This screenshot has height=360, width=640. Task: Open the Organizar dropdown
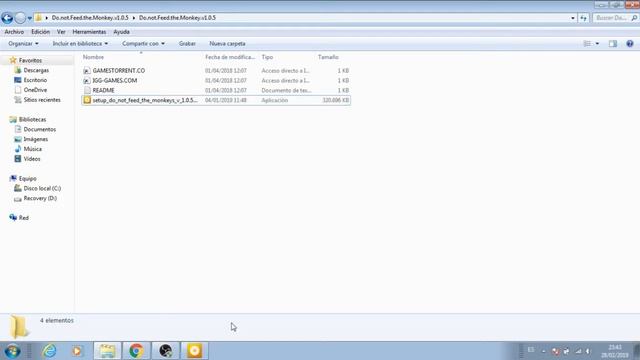23,44
